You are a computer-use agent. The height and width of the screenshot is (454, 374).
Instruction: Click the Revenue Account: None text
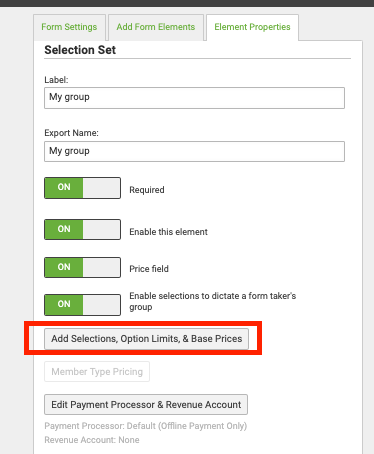[92, 440]
